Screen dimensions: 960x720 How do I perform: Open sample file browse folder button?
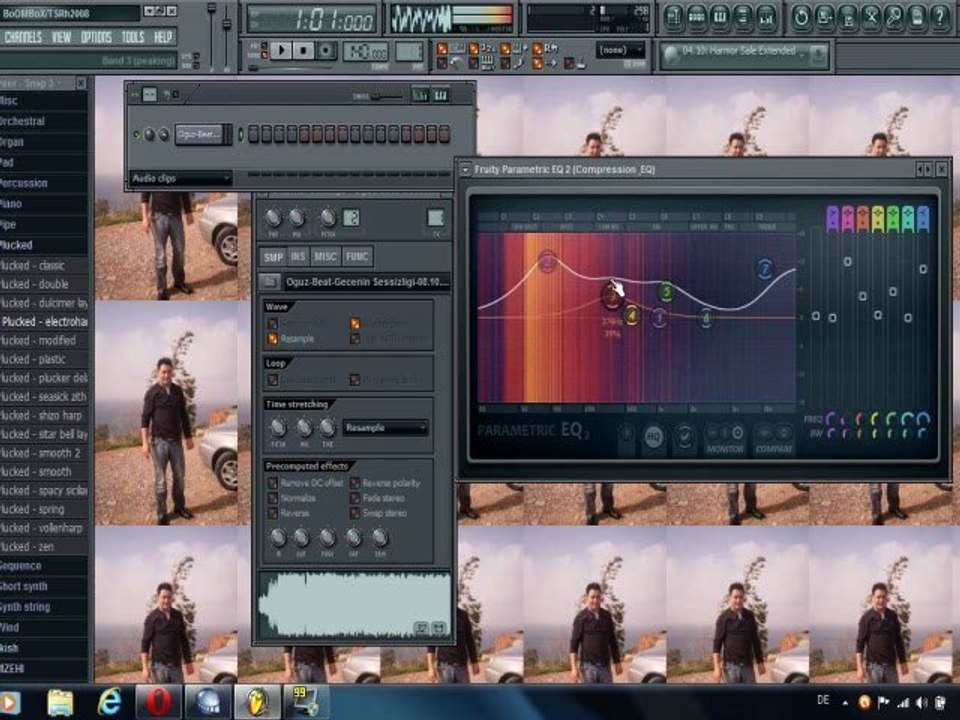point(268,282)
